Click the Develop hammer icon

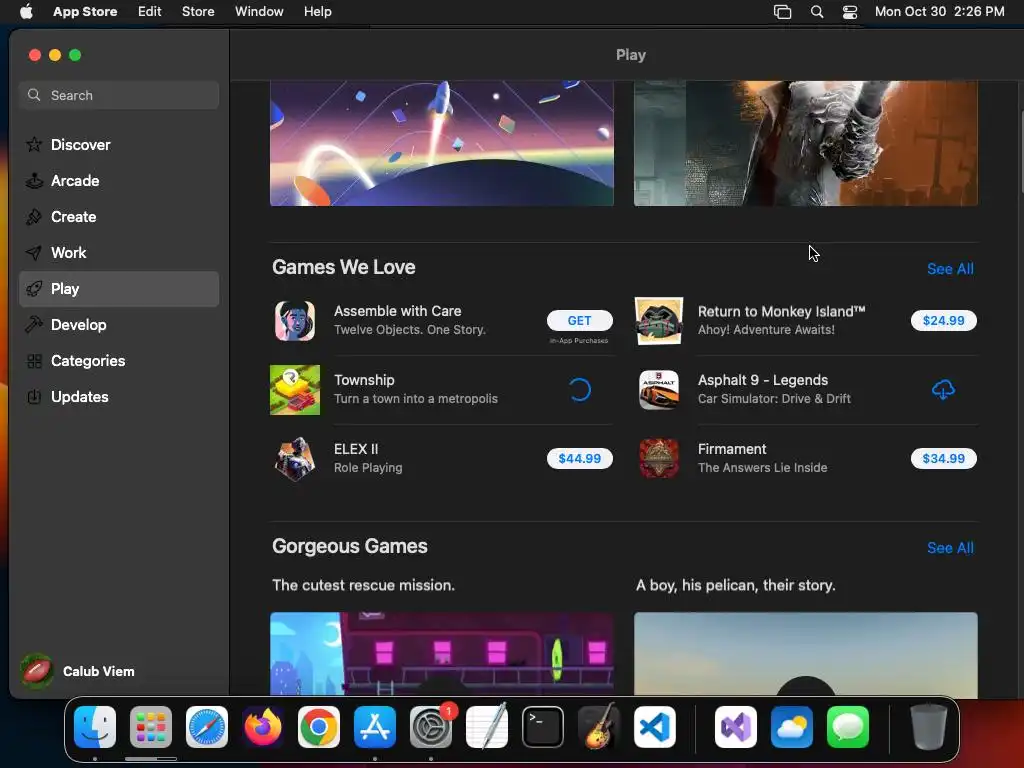pos(34,325)
